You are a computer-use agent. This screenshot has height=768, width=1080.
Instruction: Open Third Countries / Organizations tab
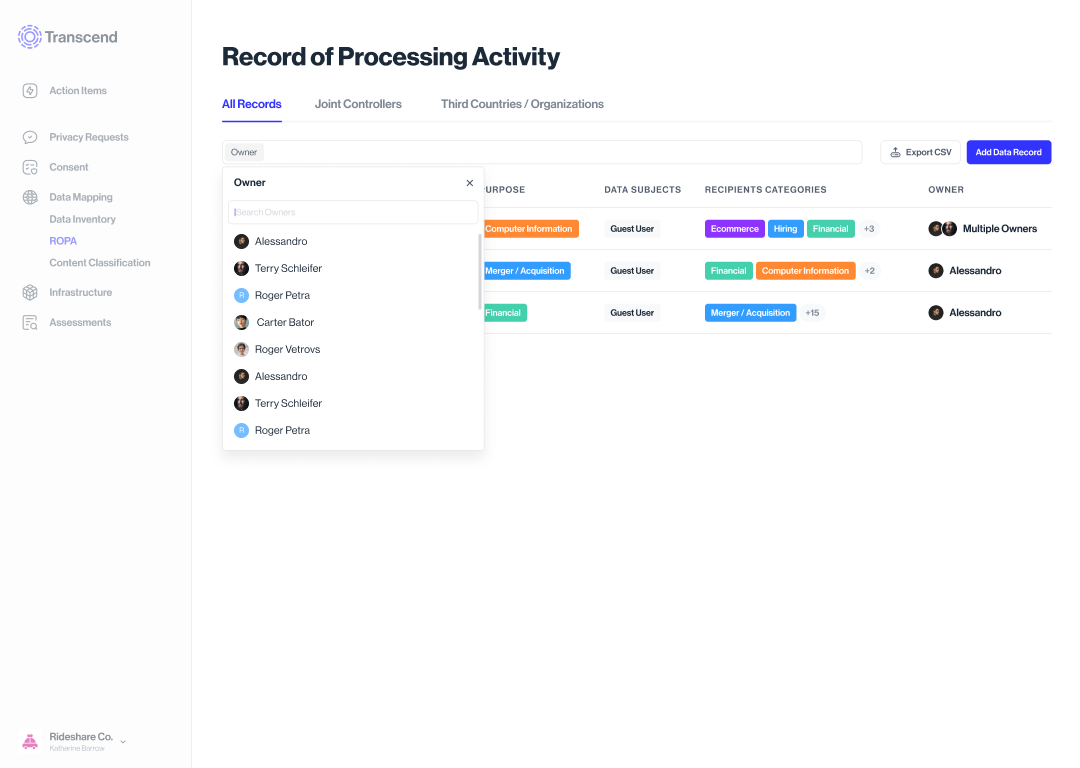click(522, 104)
